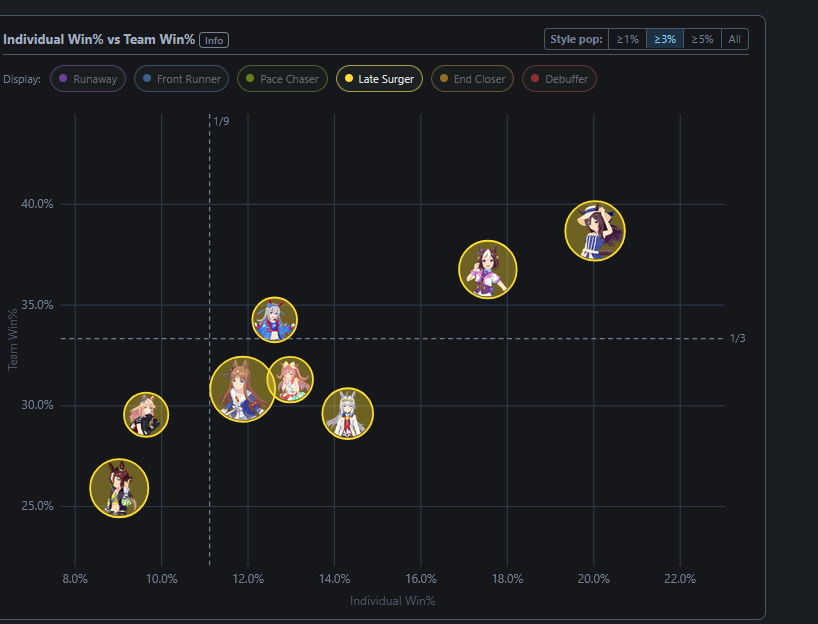Toggle the Runaway display chip
Screen dimensions: 818x624
coord(88,79)
